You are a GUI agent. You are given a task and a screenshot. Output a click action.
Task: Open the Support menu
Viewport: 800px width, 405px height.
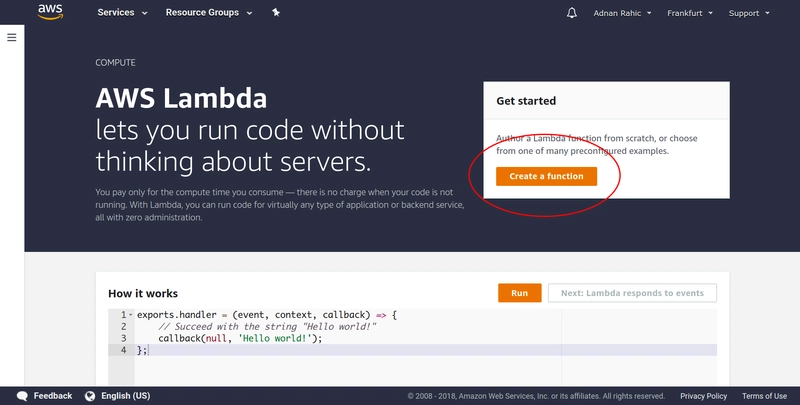click(x=749, y=13)
